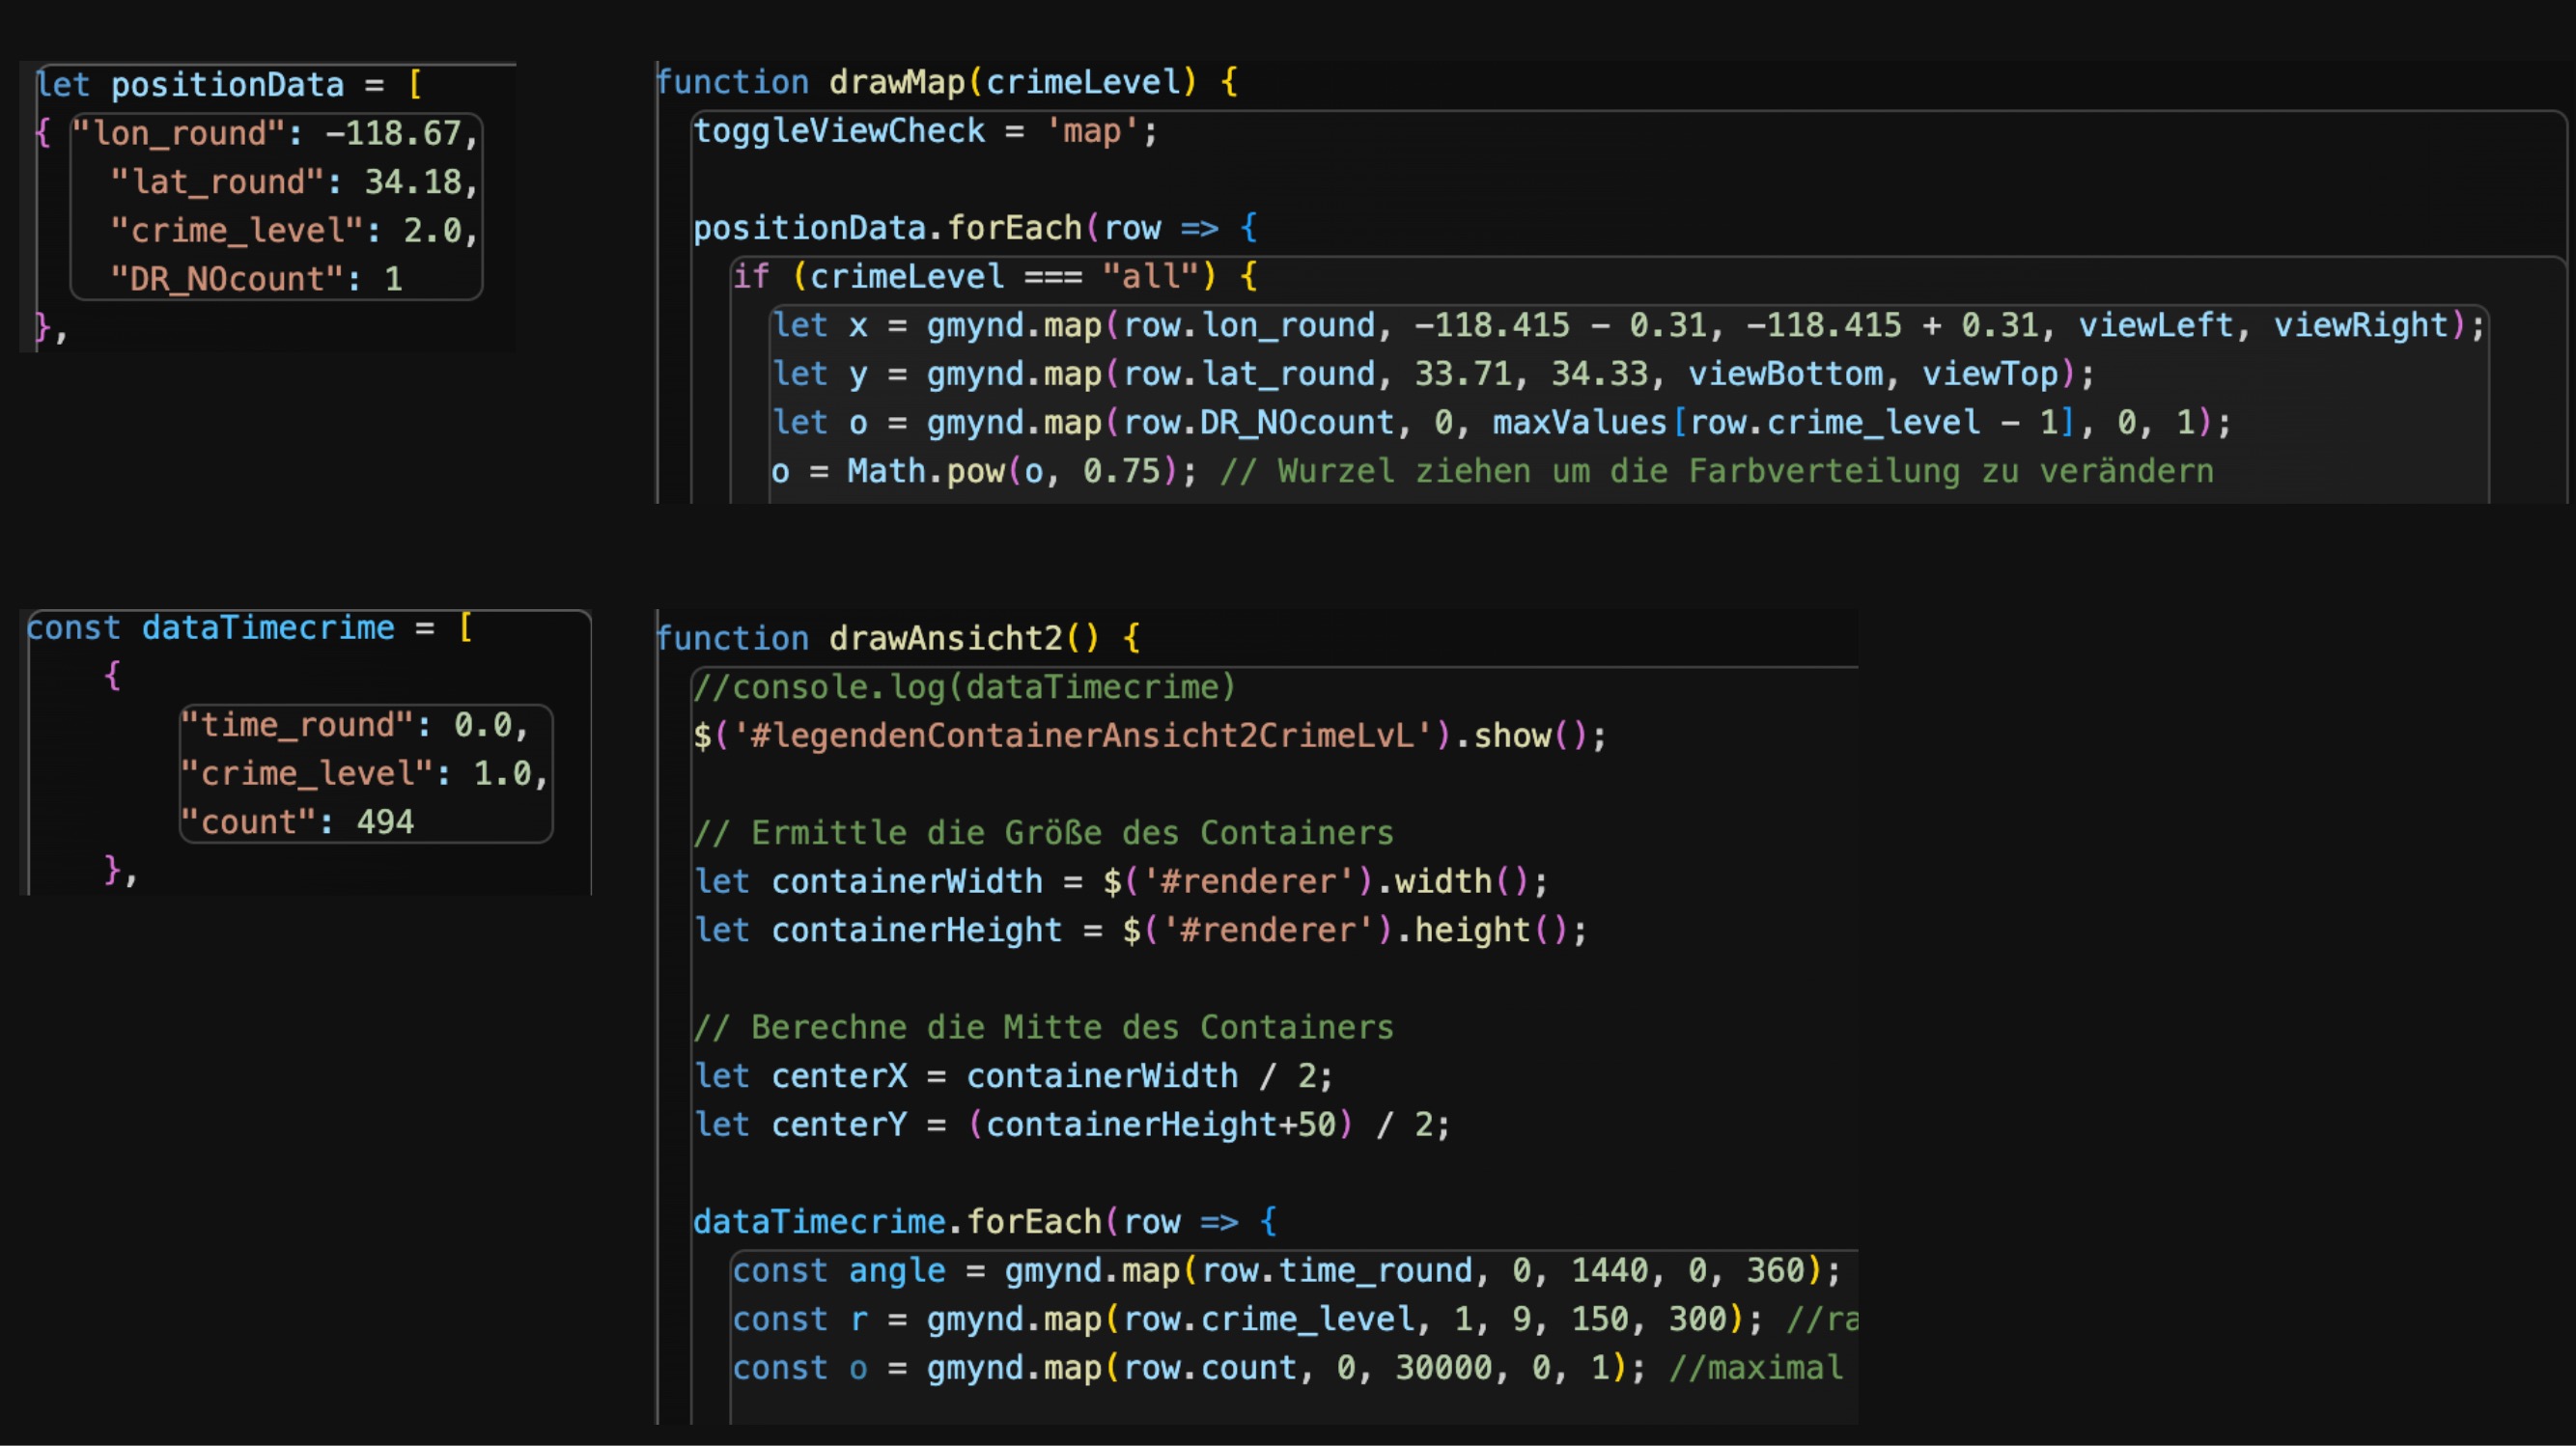Image resolution: width=2576 pixels, height=1446 pixels.
Task: Click the crimeLevel === "all" condition
Action: [x=1005, y=276]
